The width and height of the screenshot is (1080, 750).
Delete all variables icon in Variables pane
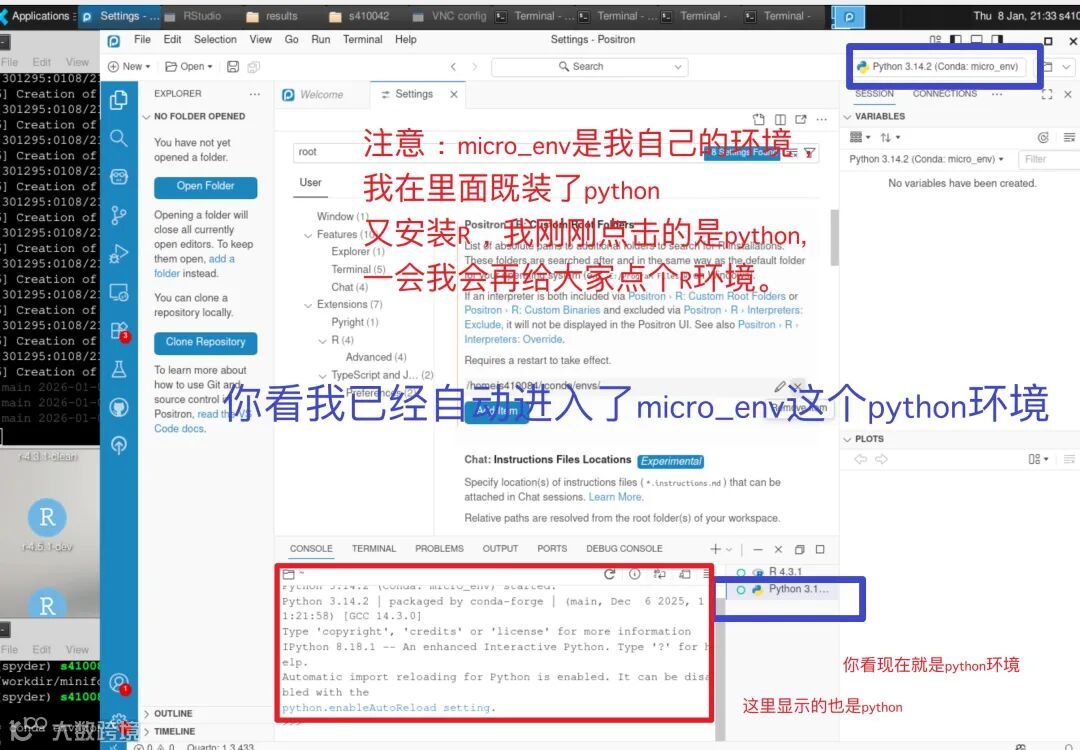coord(1068,138)
